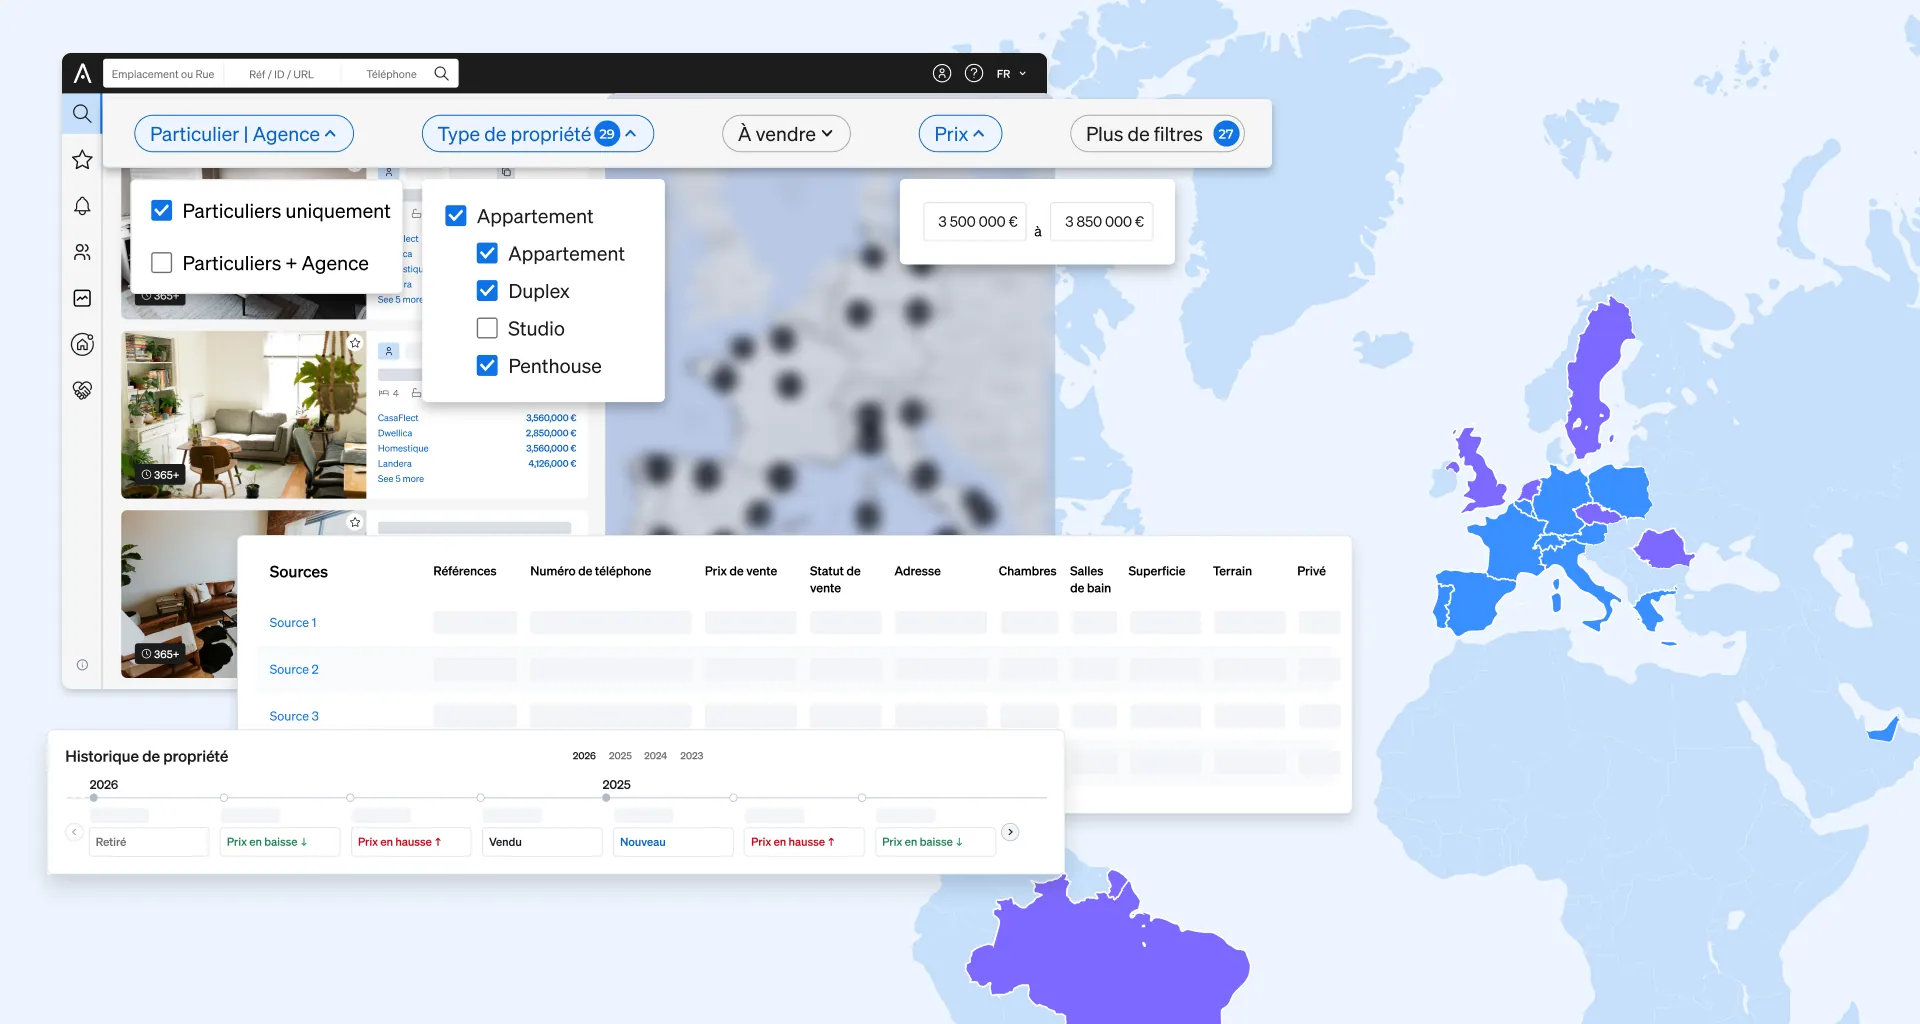The height and width of the screenshot is (1024, 1920).
Task: Select the Nouveau history event
Action: coord(673,842)
